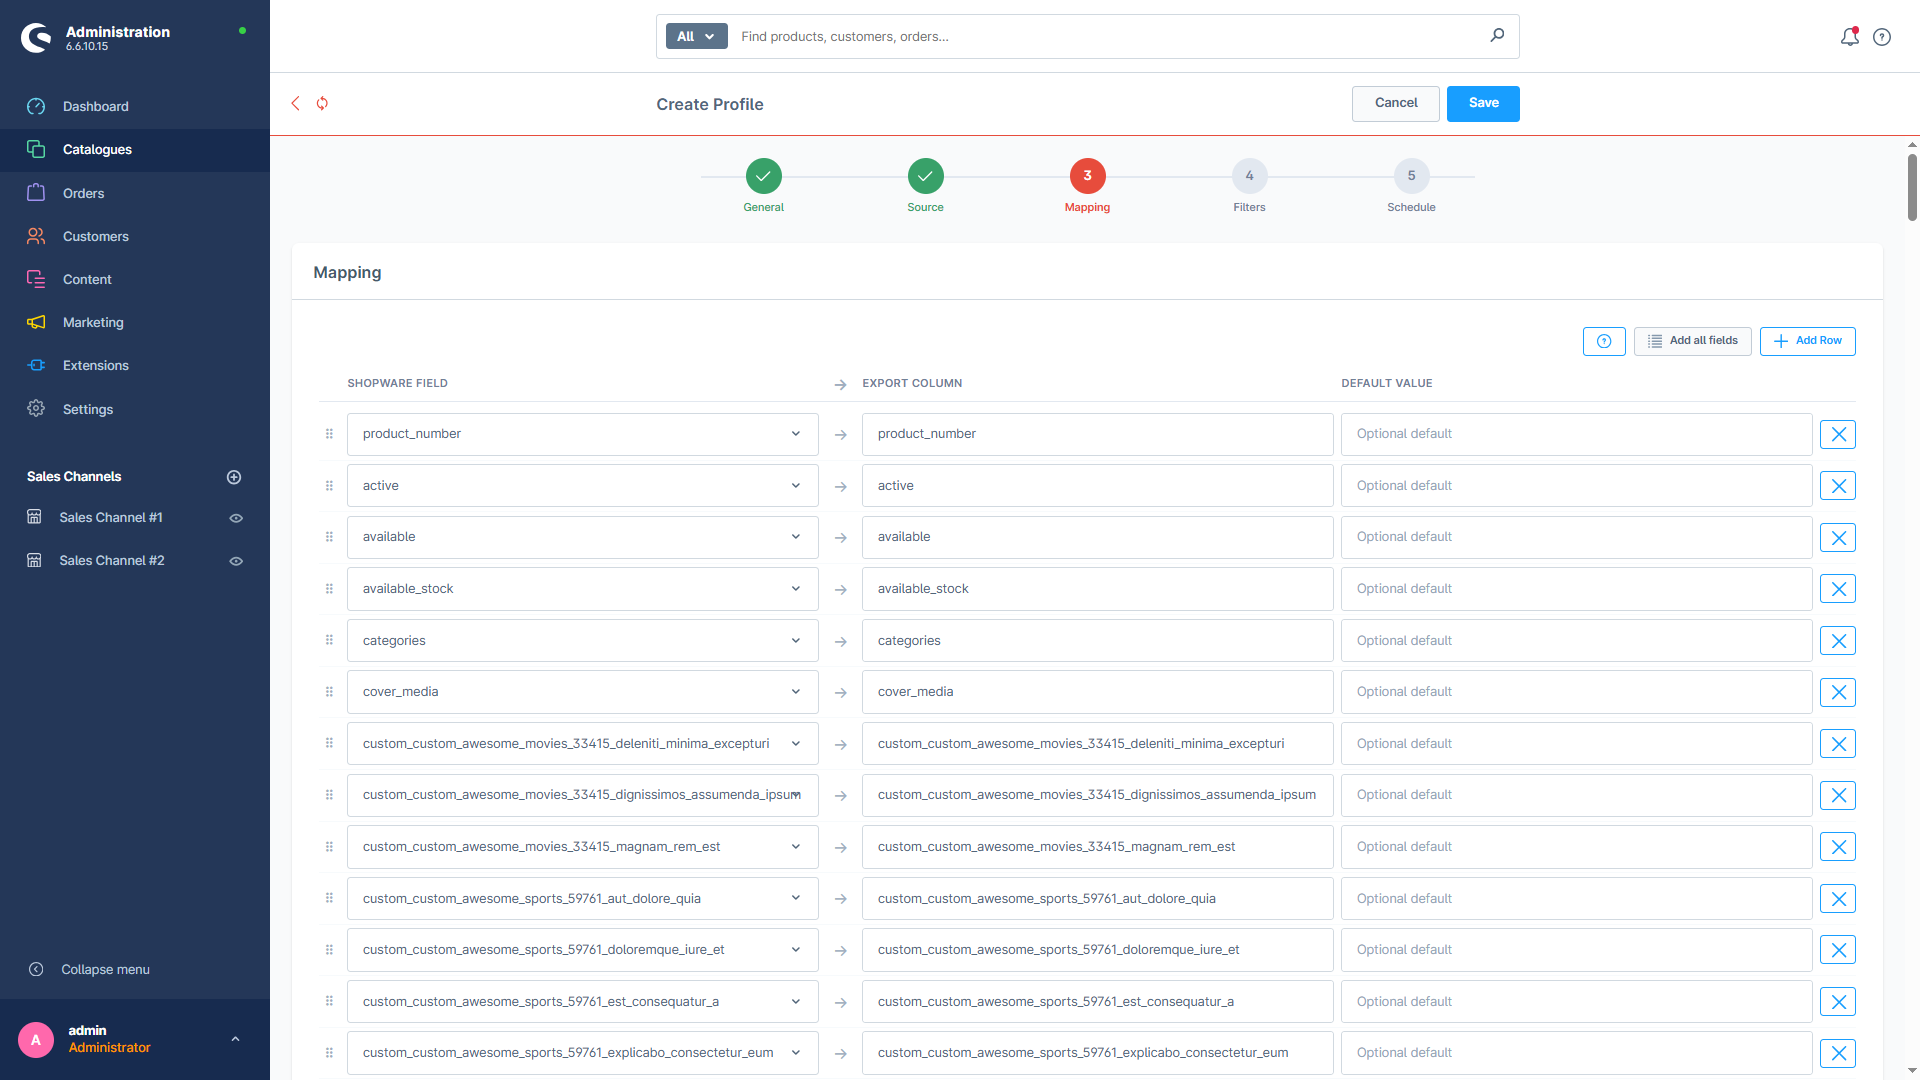Select the Mapping step
The image size is (1920, 1080).
coord(1088,176)
